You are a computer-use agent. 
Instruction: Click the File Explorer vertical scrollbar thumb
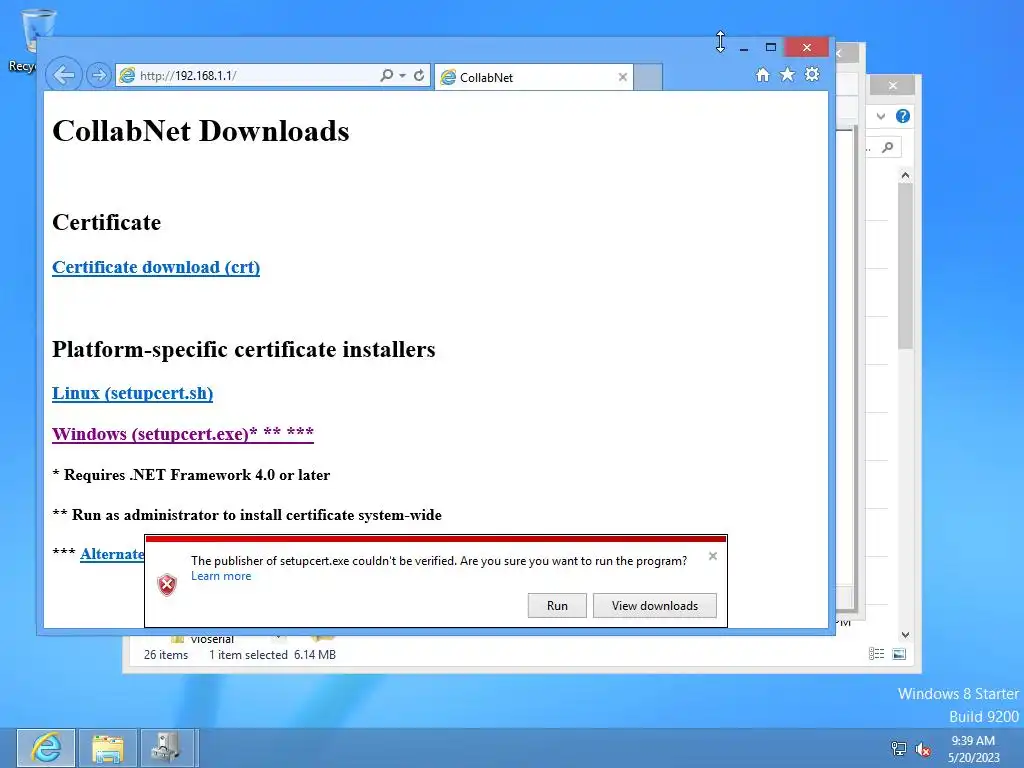[x=905, y=266]
